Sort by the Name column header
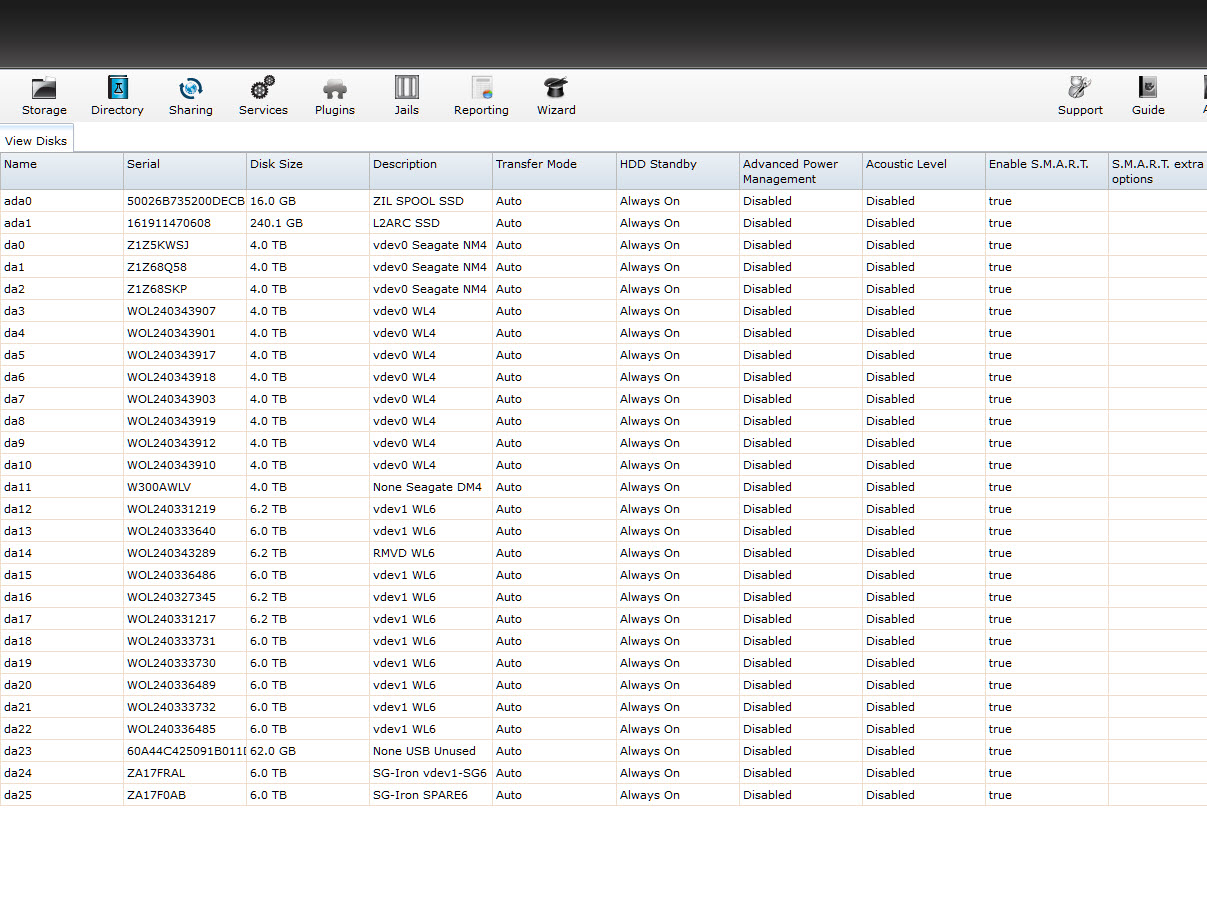1207x909 pixels. 61,171
